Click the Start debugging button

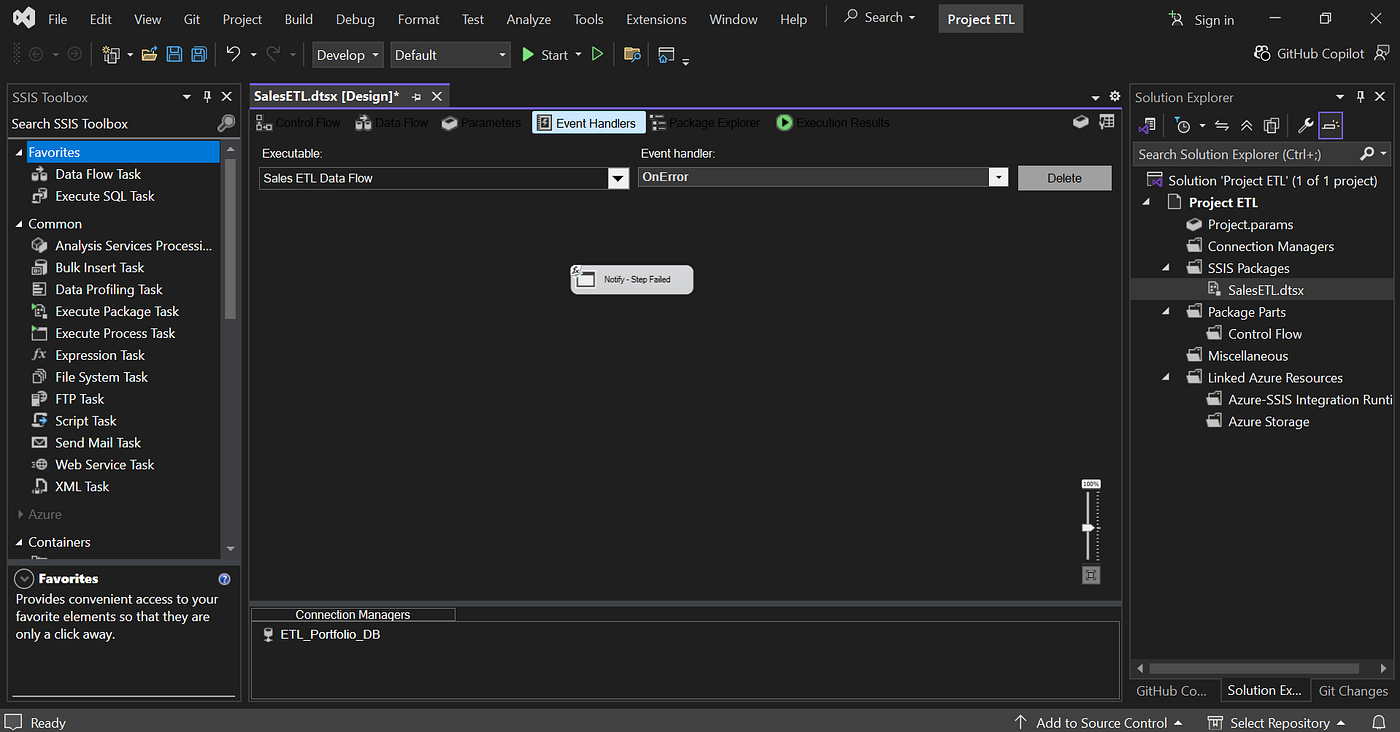coord(546,55)
